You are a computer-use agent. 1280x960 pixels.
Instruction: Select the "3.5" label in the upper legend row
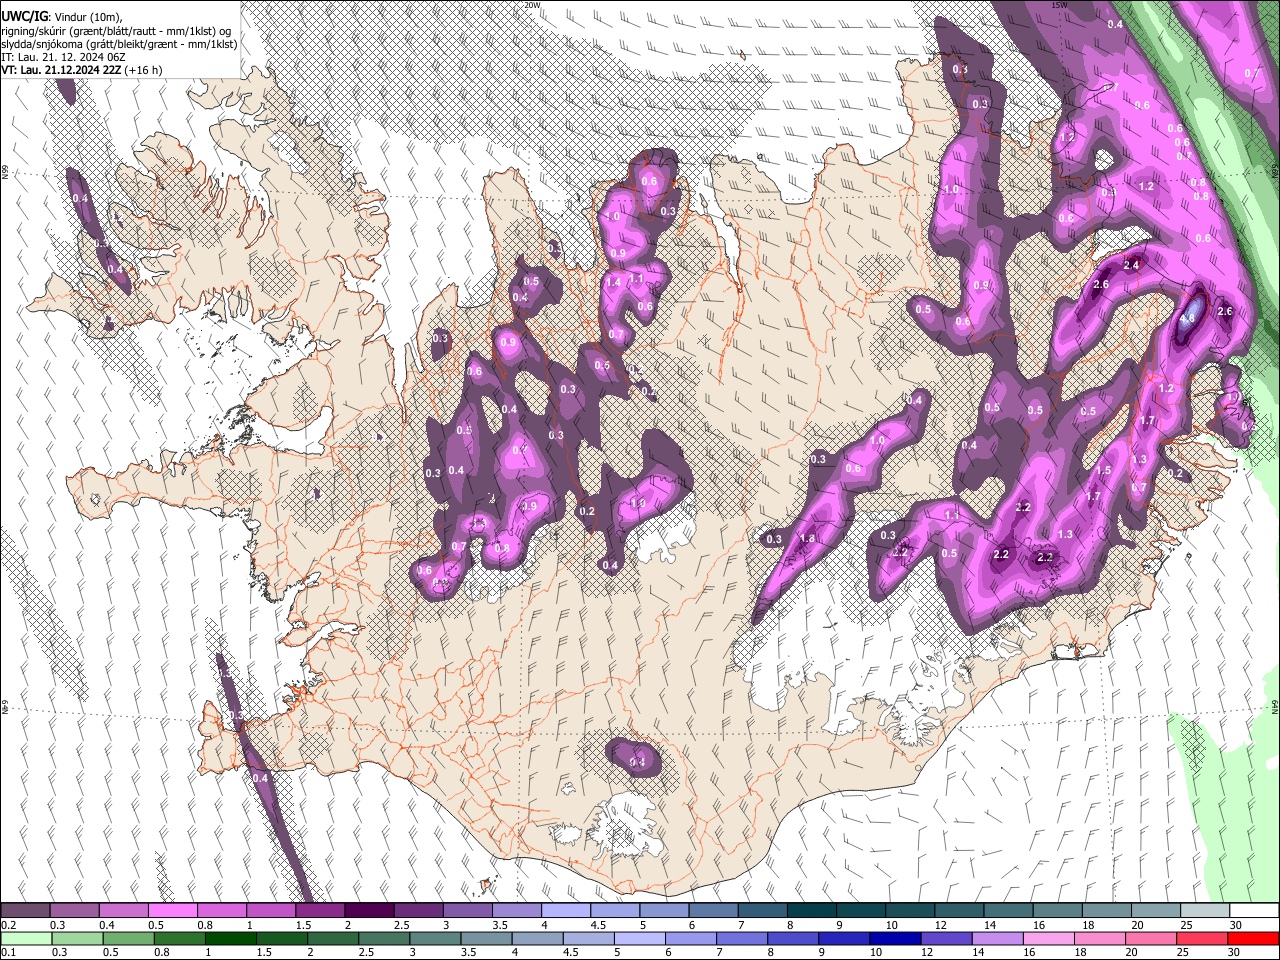coord(499,925)
